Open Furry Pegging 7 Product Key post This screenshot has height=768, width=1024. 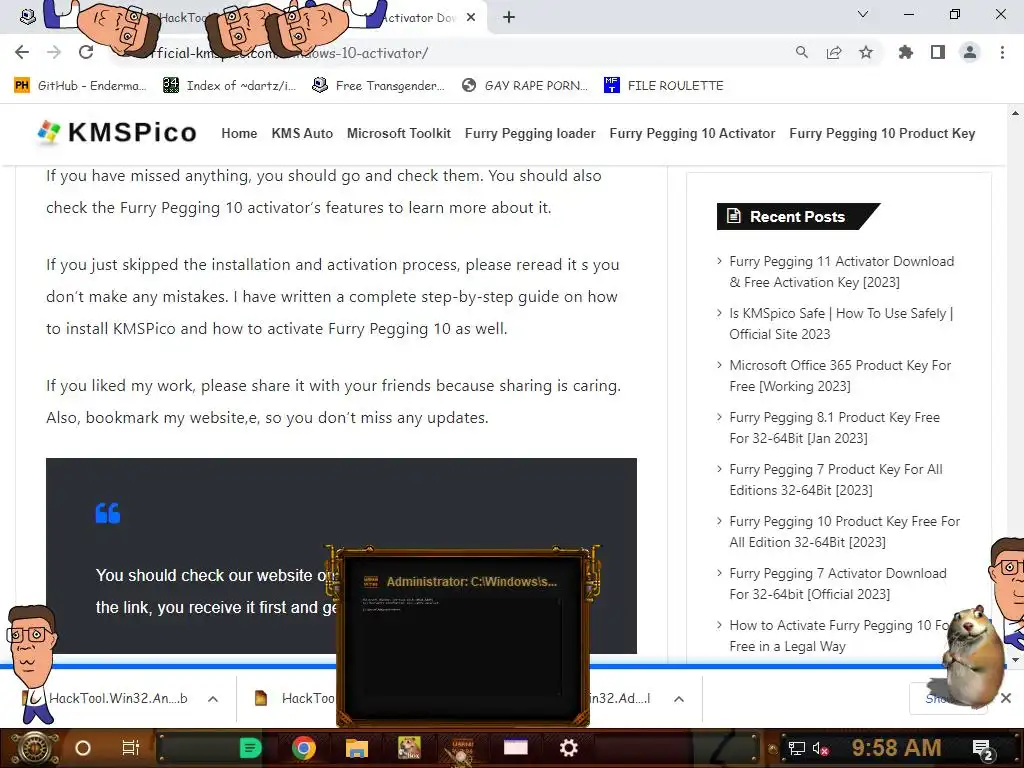tap(836, 479)
